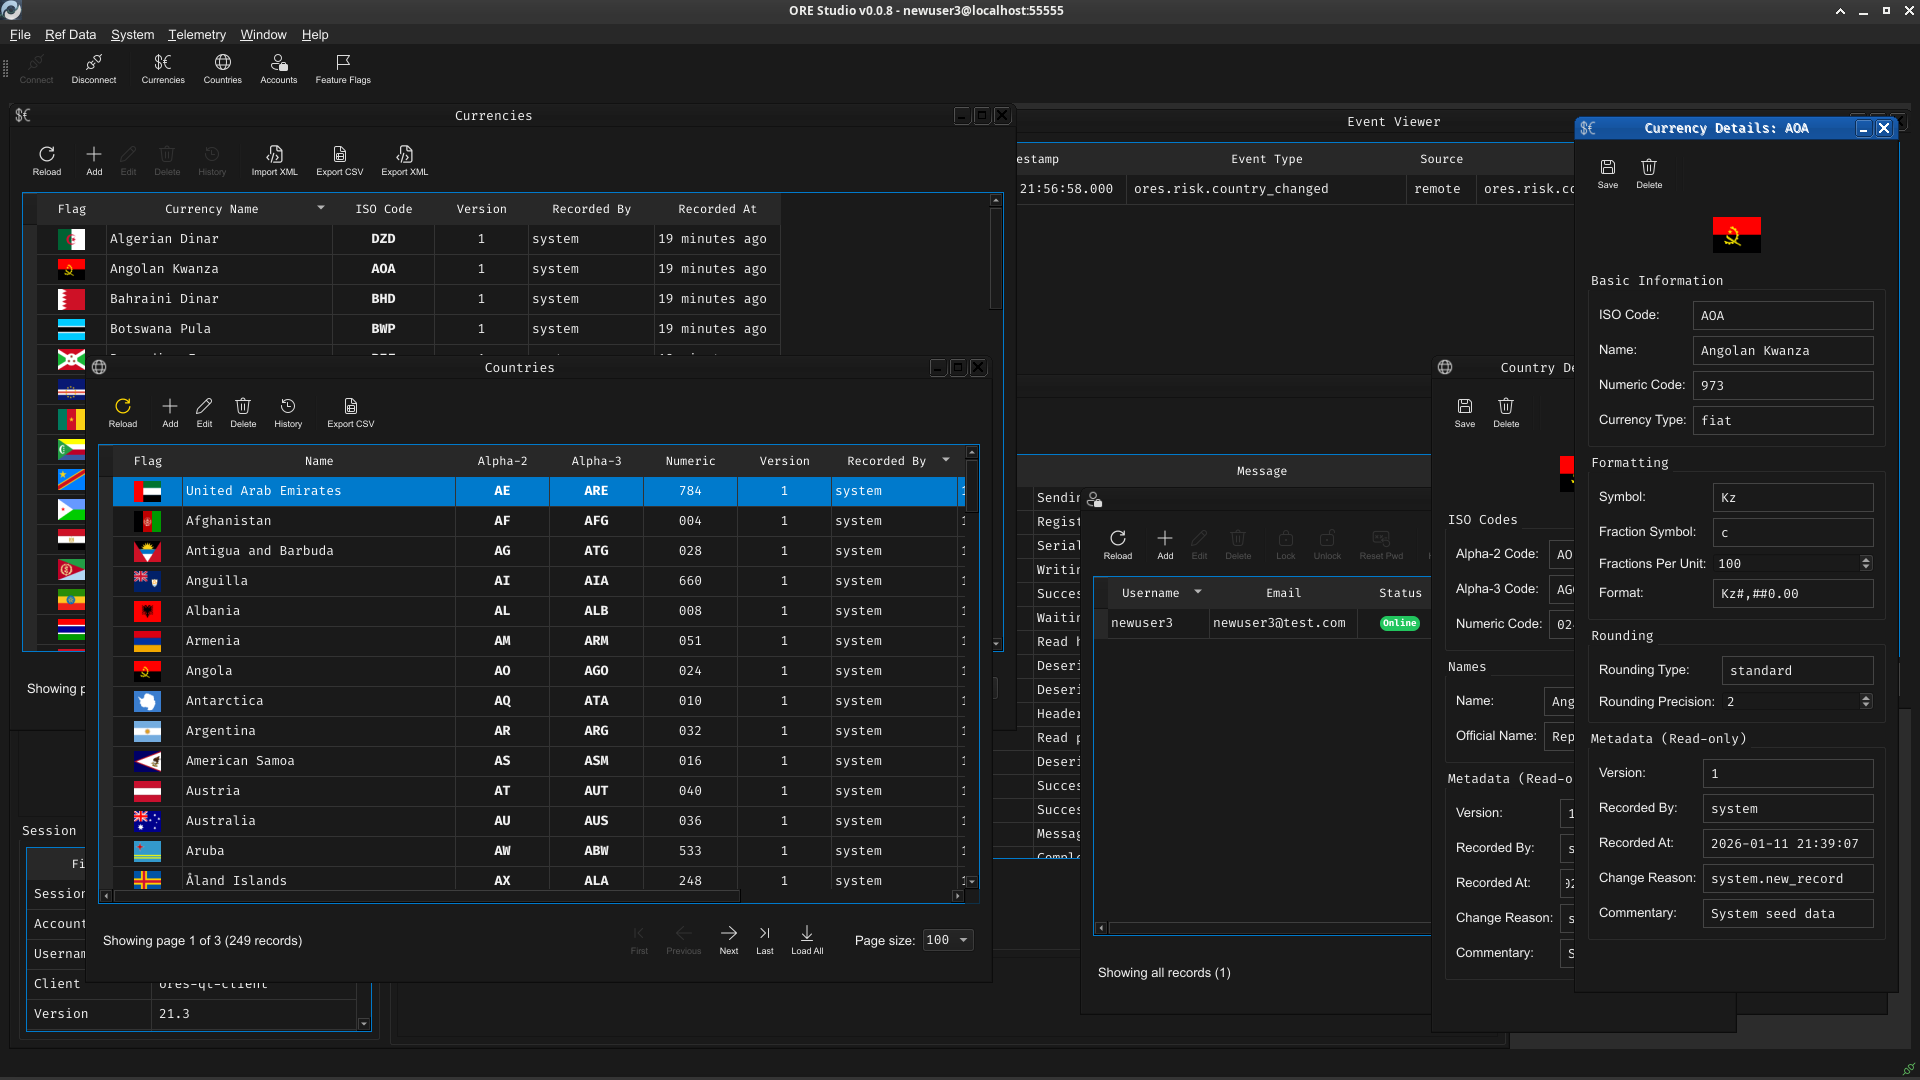1920x1080 pixels.
Task: Go to the Next page of countries
Action: (x=728, y=936)
